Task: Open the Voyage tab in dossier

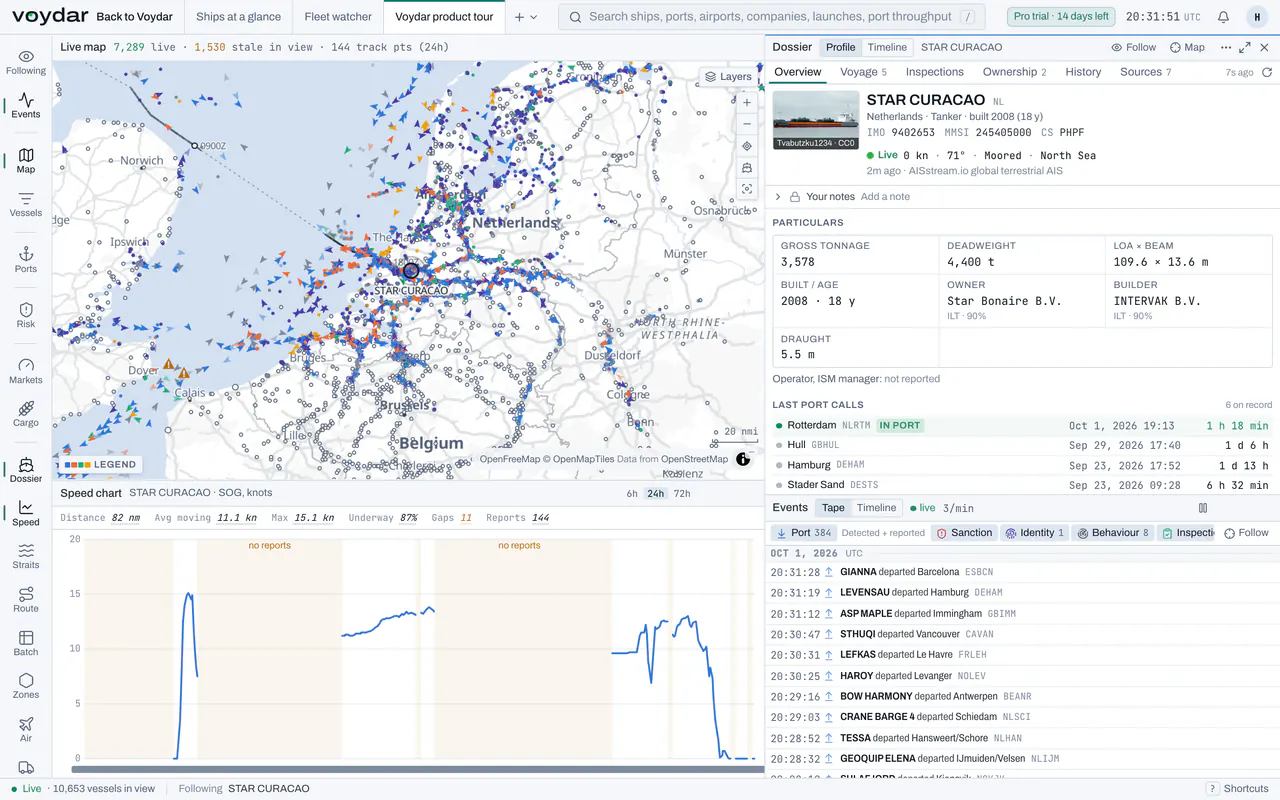Action: 863,72
